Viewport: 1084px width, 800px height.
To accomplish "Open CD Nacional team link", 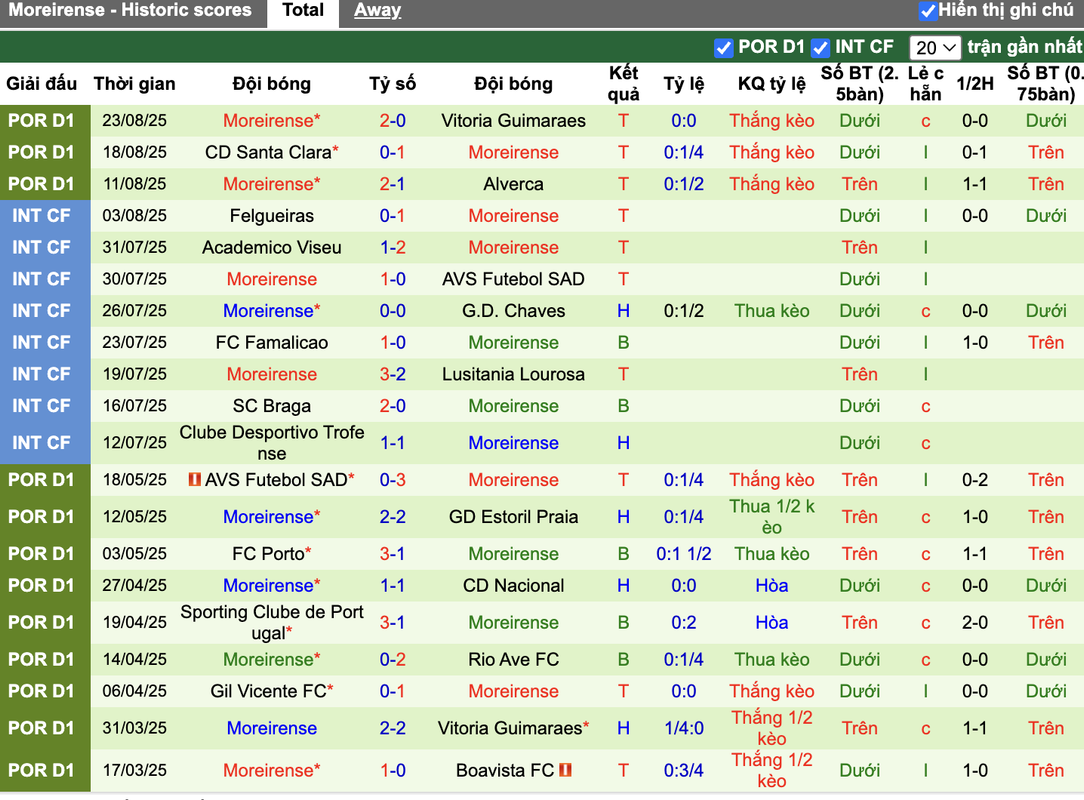I will pyautogui.click(x=514, y=586).
